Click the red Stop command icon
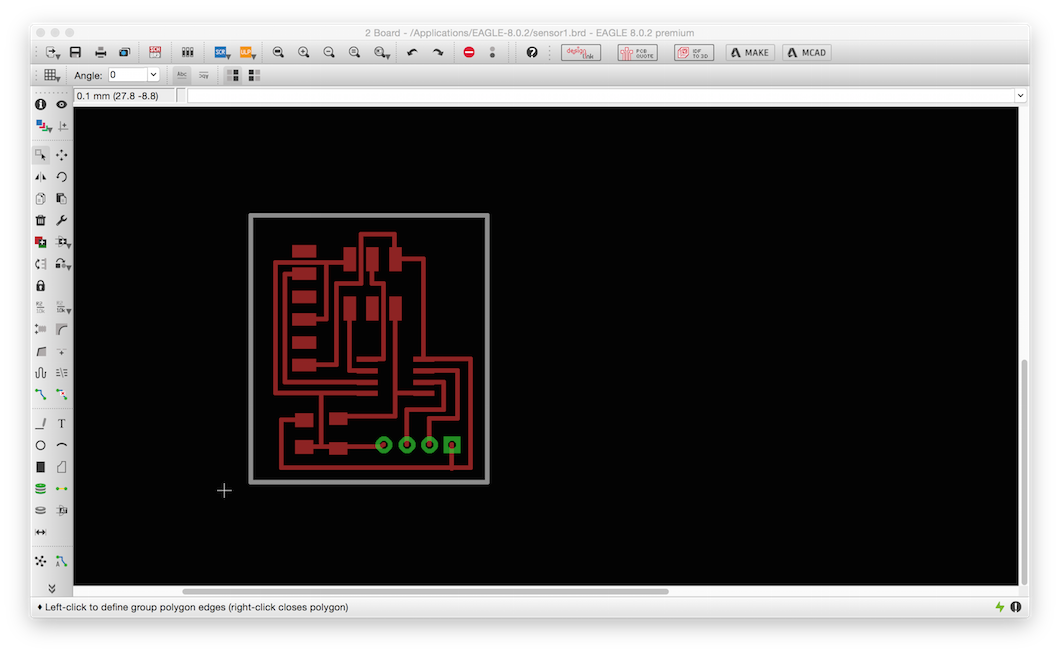Viewport: 1060px width, 654px height. (468, 53)
